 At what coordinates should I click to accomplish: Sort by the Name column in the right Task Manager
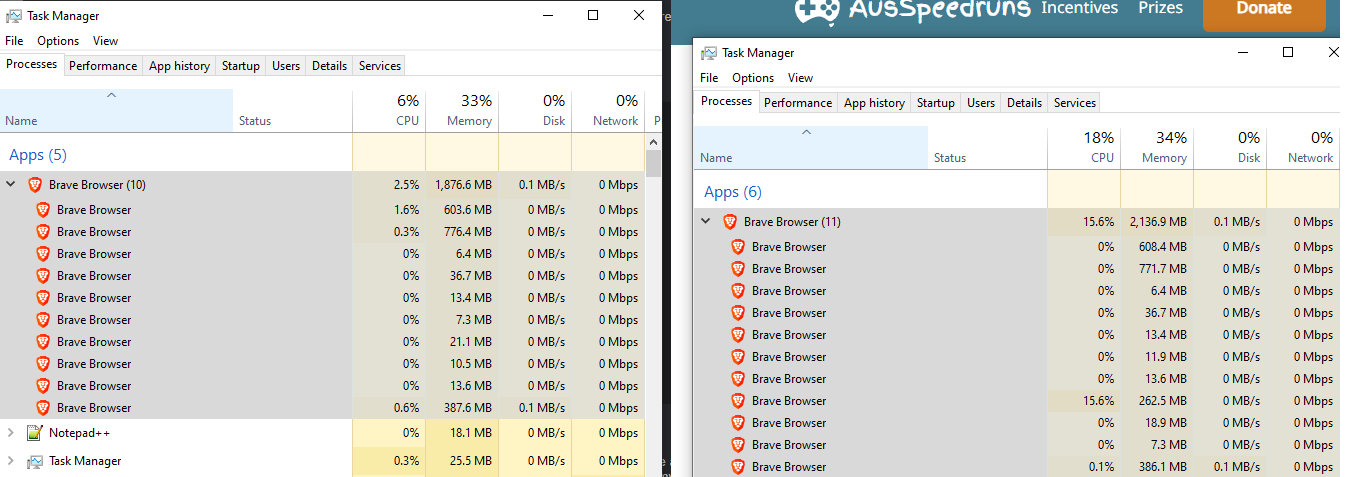pyautogui.click(x=811, y=148)
